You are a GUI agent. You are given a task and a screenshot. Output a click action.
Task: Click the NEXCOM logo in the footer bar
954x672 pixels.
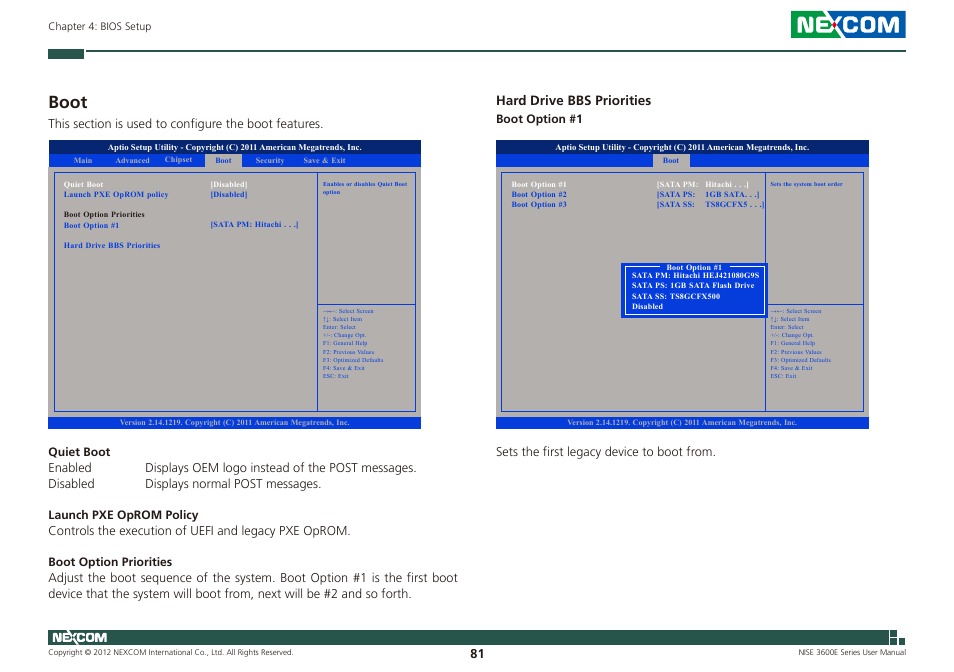(x=79, y=637)
